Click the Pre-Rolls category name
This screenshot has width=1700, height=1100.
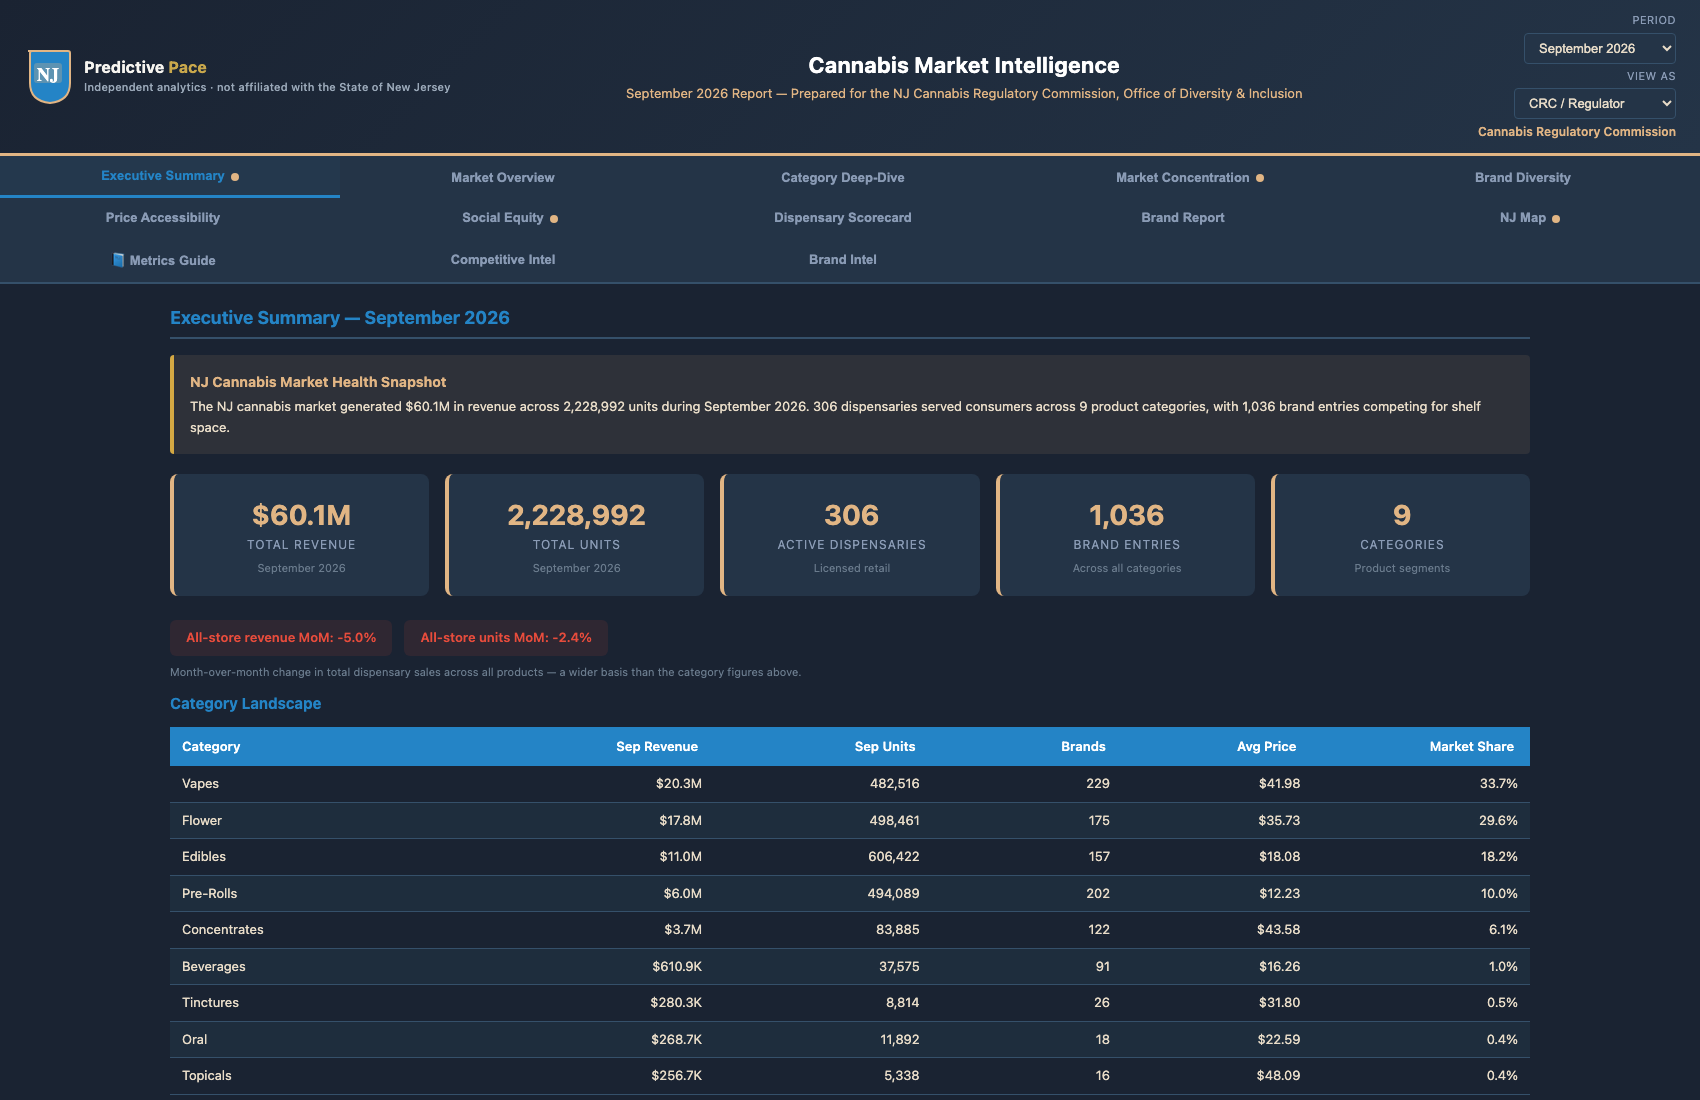click(209, 893)
